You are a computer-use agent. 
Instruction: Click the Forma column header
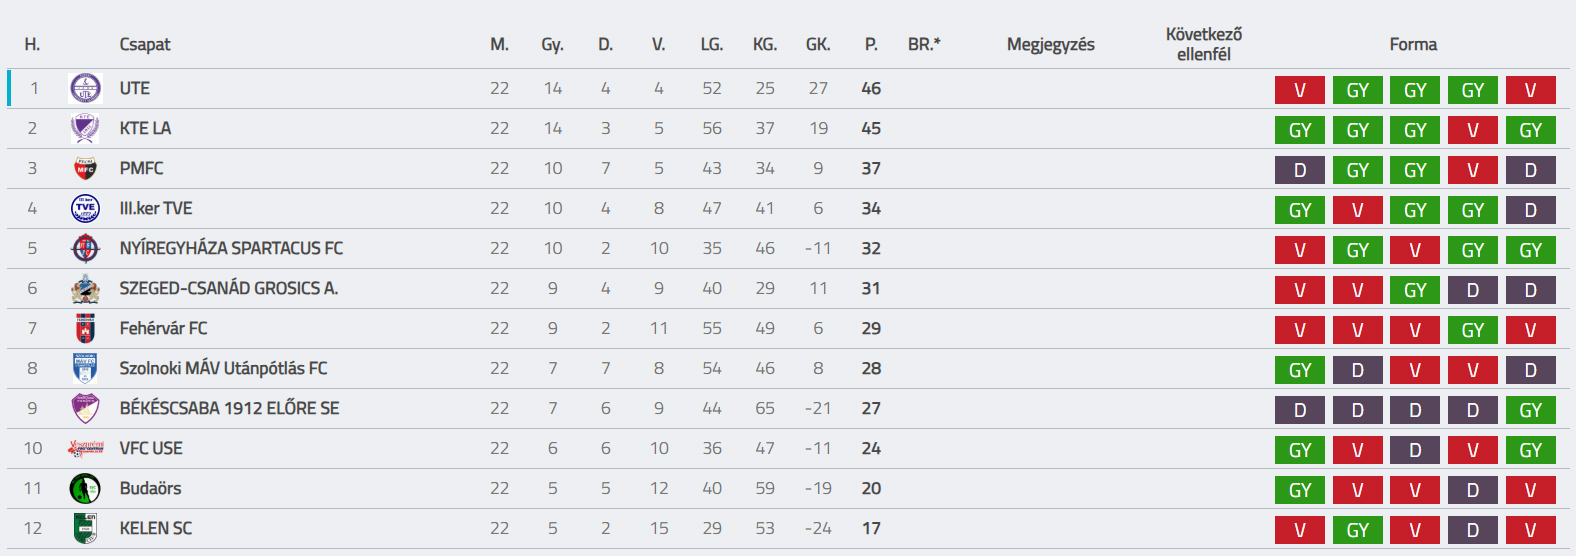[1413, 44]
